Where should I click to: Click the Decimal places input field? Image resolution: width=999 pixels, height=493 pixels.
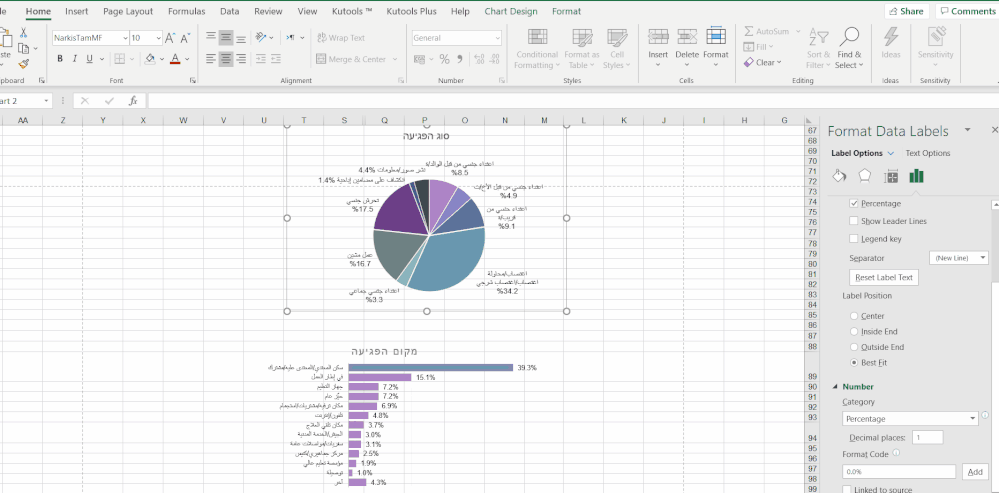coord(927,438)
